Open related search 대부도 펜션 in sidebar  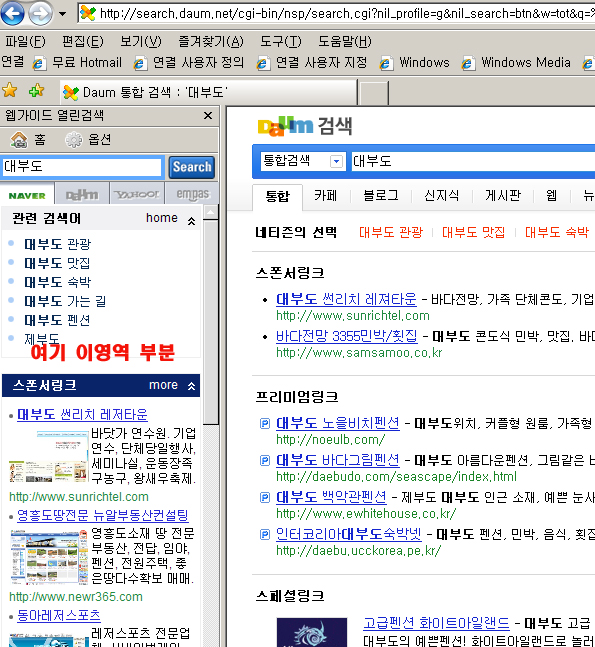(x=57, y=320)
